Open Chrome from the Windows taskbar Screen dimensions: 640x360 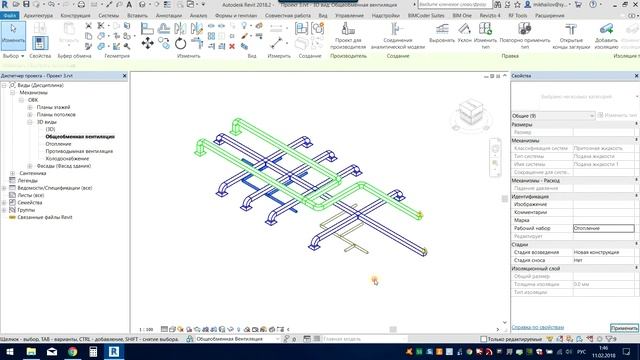click(x=73, y=351)
